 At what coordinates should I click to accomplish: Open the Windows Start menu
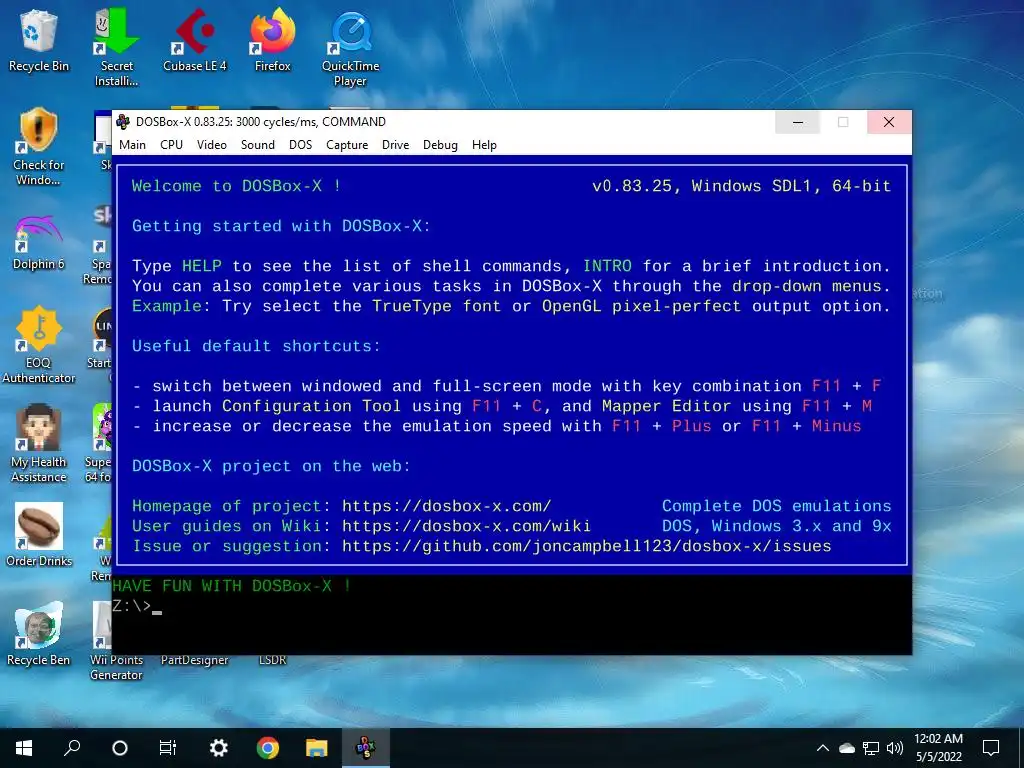click(24, 748)
